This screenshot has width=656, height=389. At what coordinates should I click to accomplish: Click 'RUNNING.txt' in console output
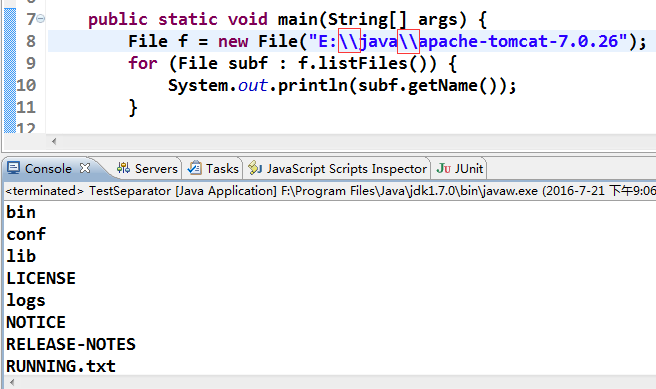pyautogui.click(x=61, y=366)
